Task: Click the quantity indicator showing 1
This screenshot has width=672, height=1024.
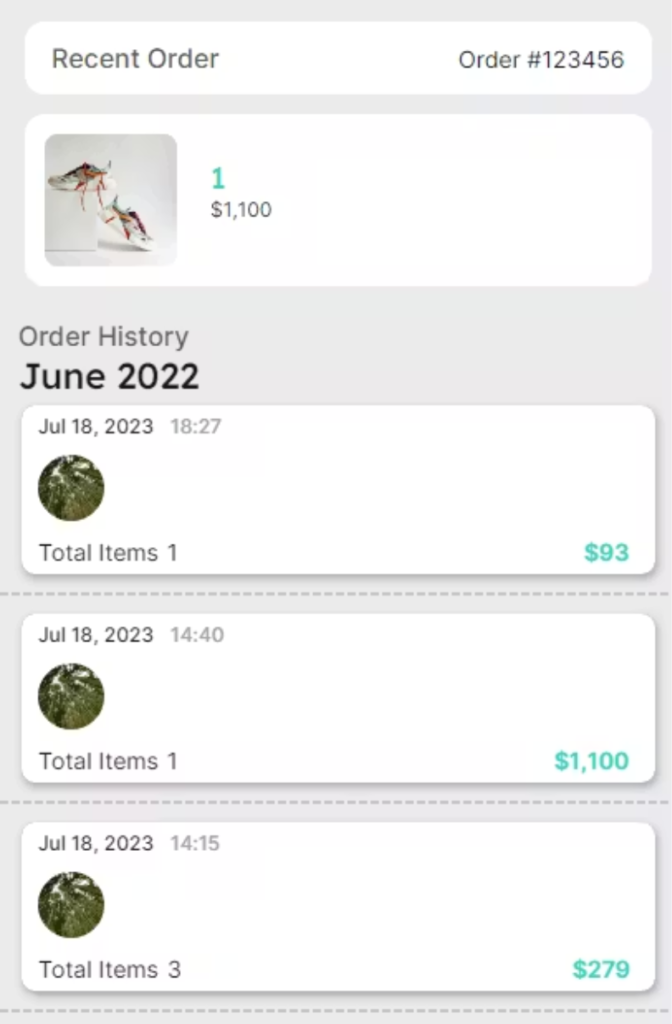Action: point(218,179)
